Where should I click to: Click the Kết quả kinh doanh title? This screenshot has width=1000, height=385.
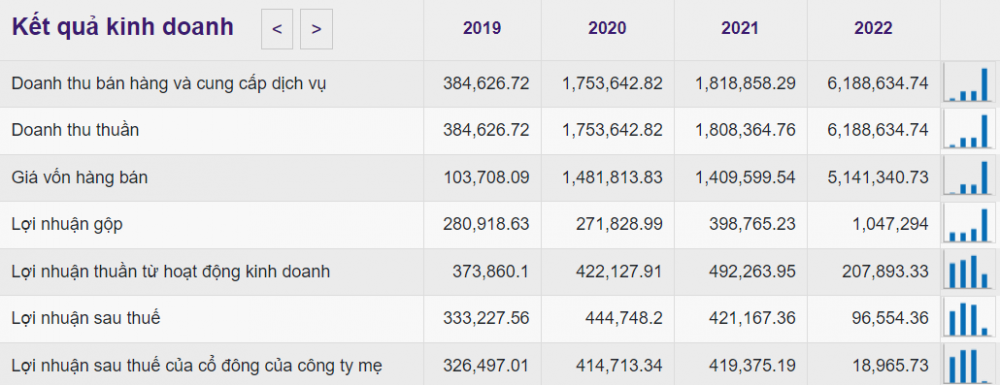pos(122,27)
